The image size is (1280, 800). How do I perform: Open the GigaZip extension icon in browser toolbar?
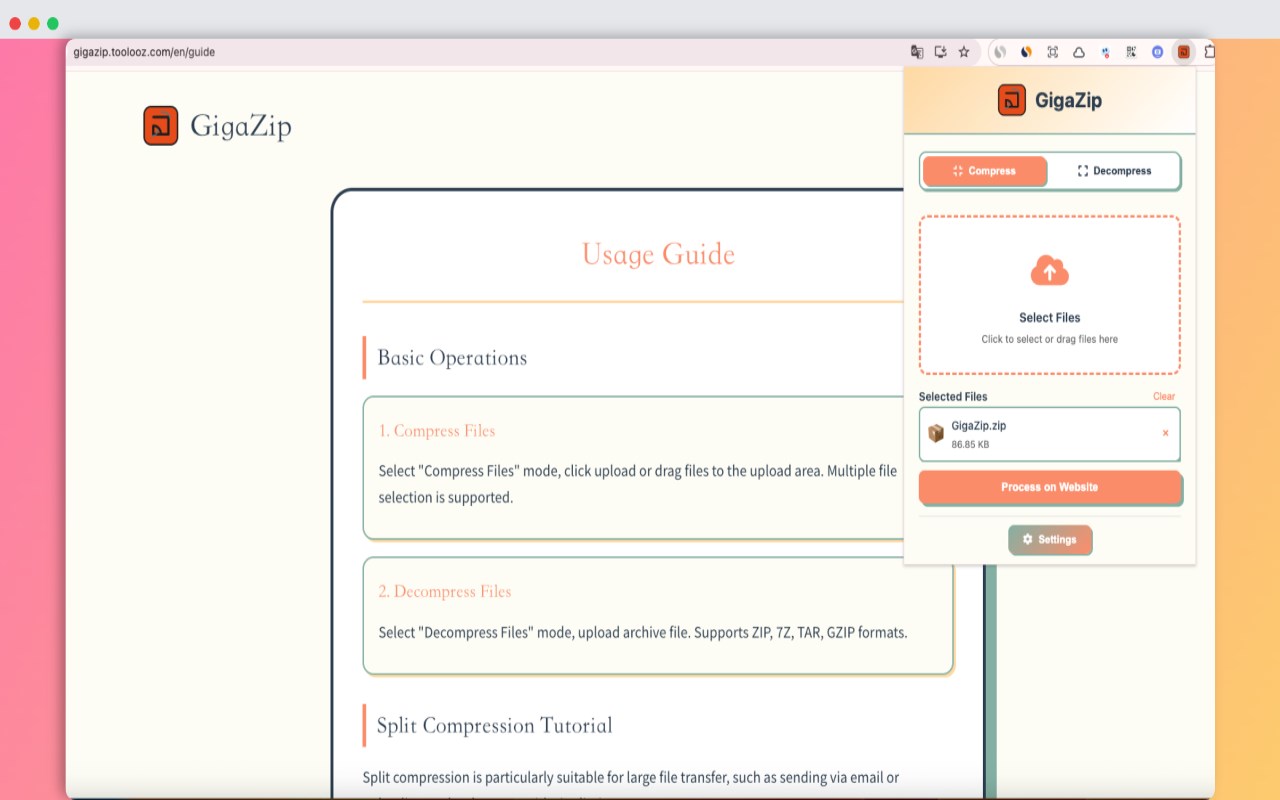click(x=1183, y=51)
